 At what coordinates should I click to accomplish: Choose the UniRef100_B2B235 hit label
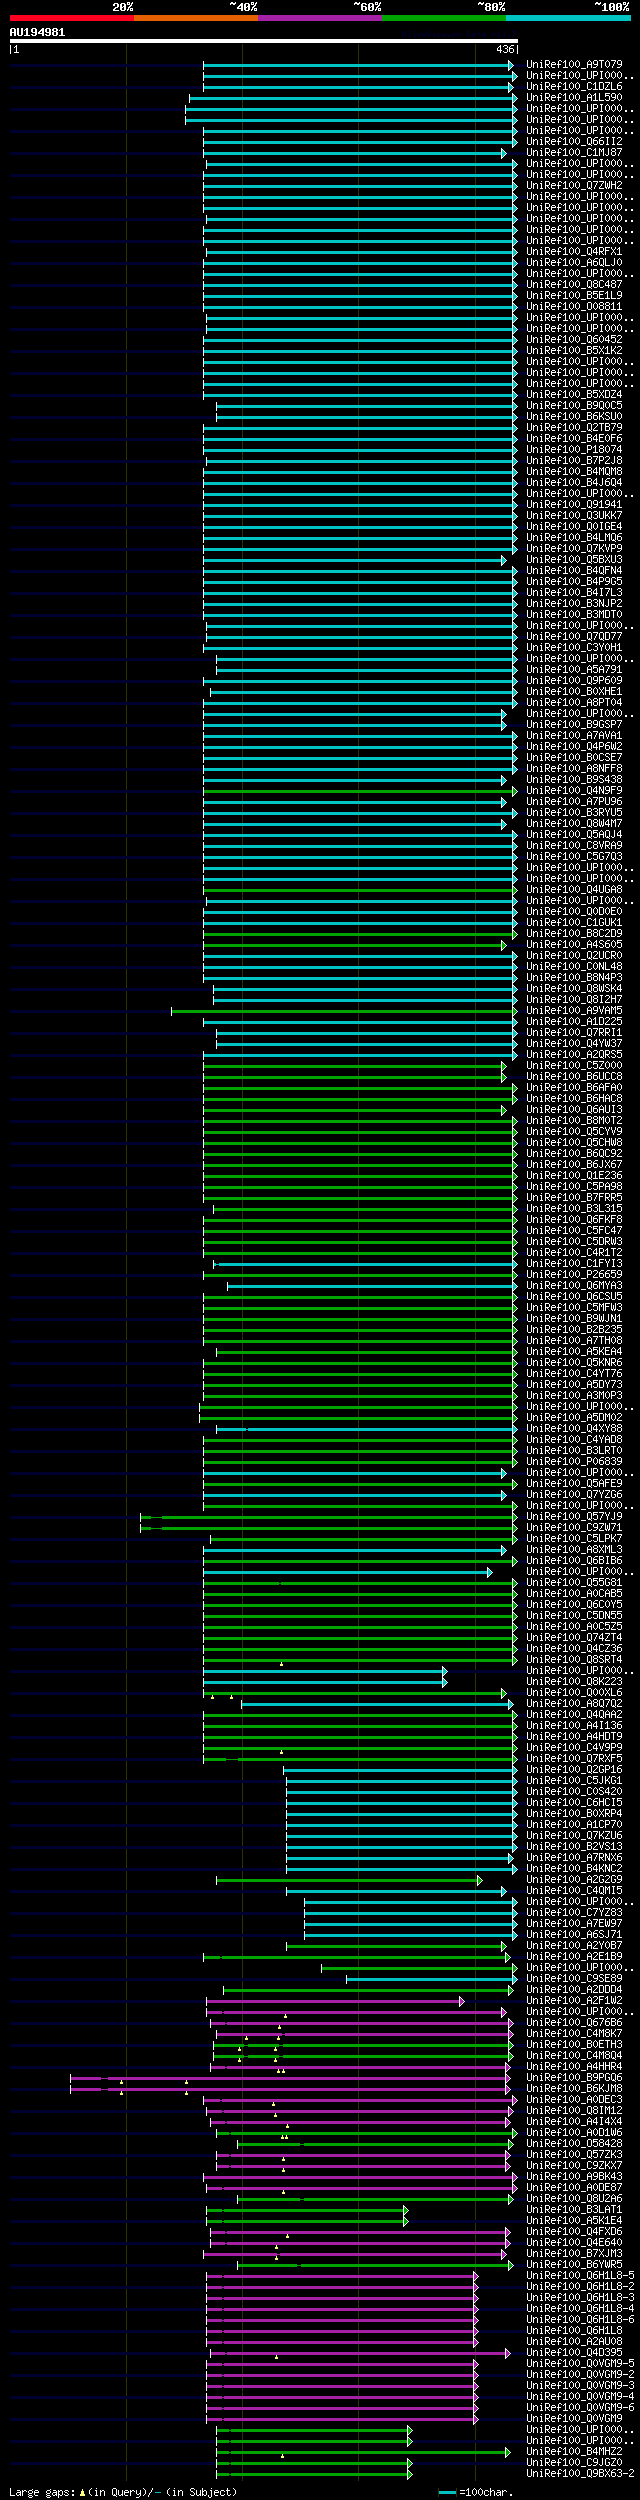coord(574,1330)
